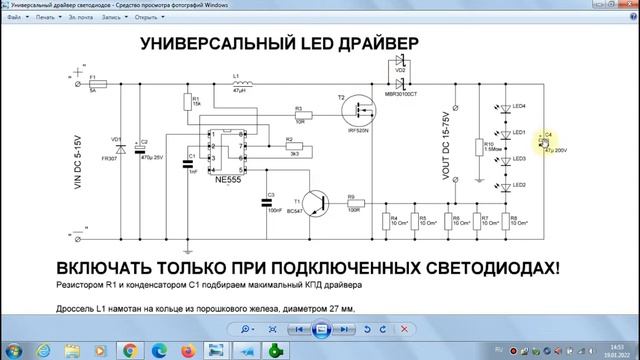
Task: Start the slide show with the center button
Action: coord(321,329)
